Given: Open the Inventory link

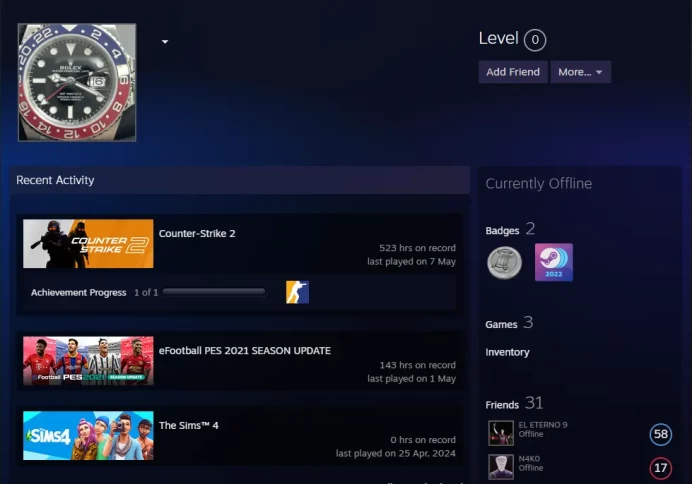Looking at the screenshot, I should click(507, 352).
